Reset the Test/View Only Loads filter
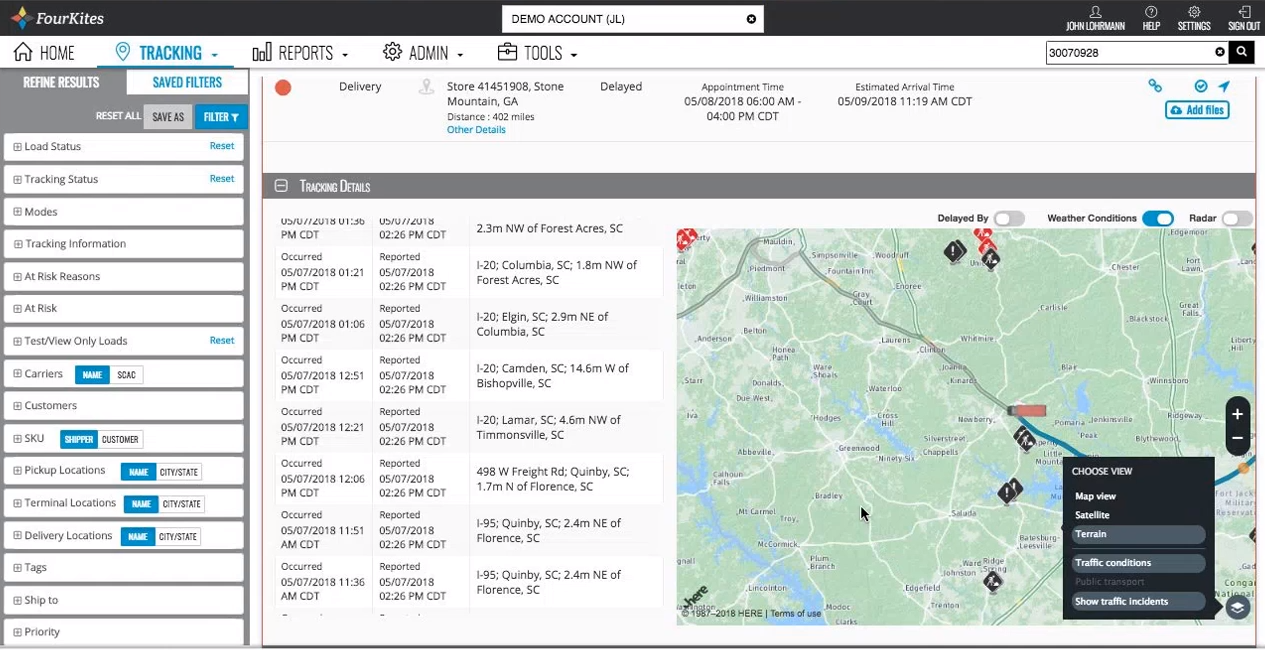The image size is (1265, 650). click(x=222, y=340)
